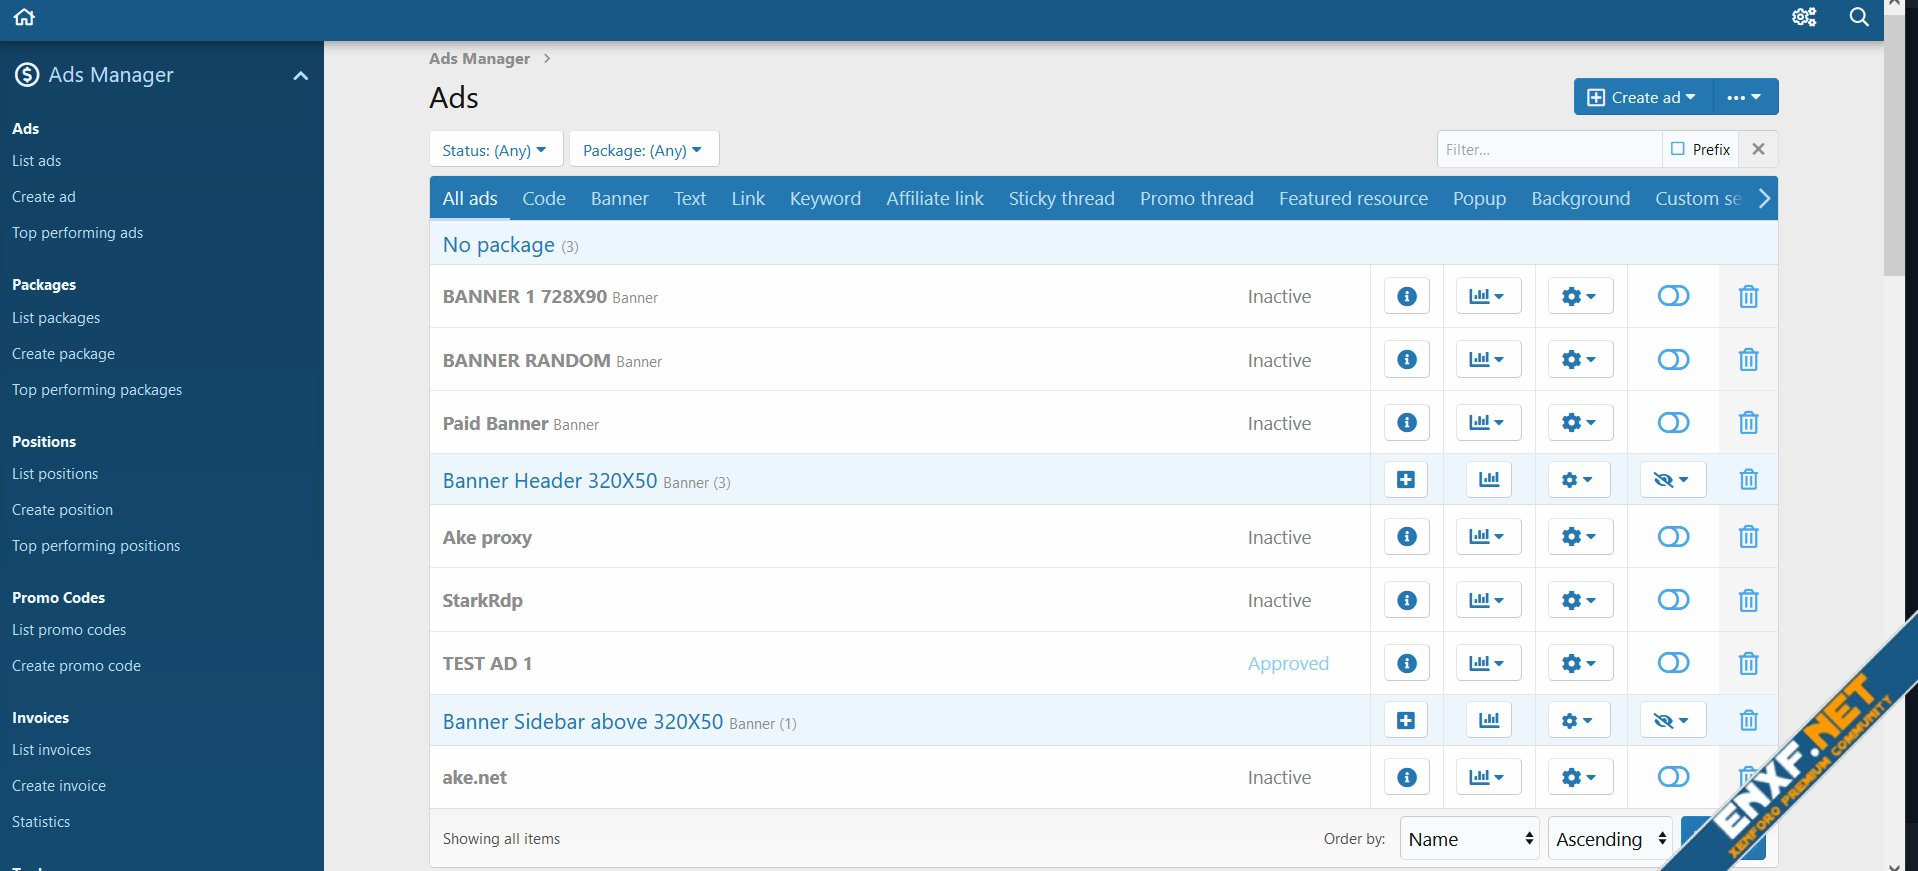Delete the StarkRdp ad
This screenshot has height=871, width=1918.
(x=1748, y=600)
